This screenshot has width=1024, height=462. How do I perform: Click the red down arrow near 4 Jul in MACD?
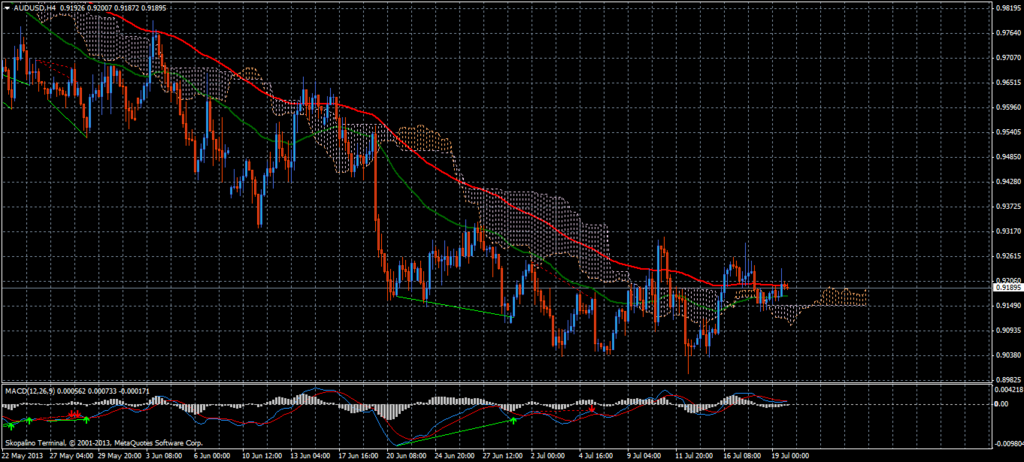pyautogui.click(x=592, y=409)
